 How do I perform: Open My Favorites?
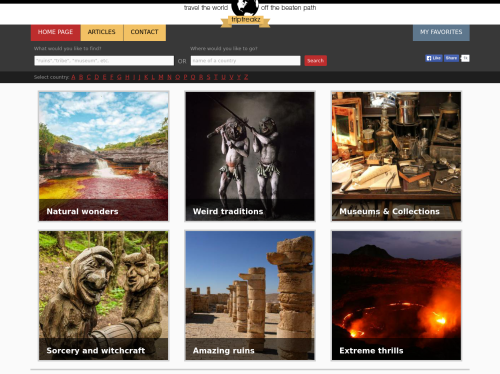tap(441, 32)
